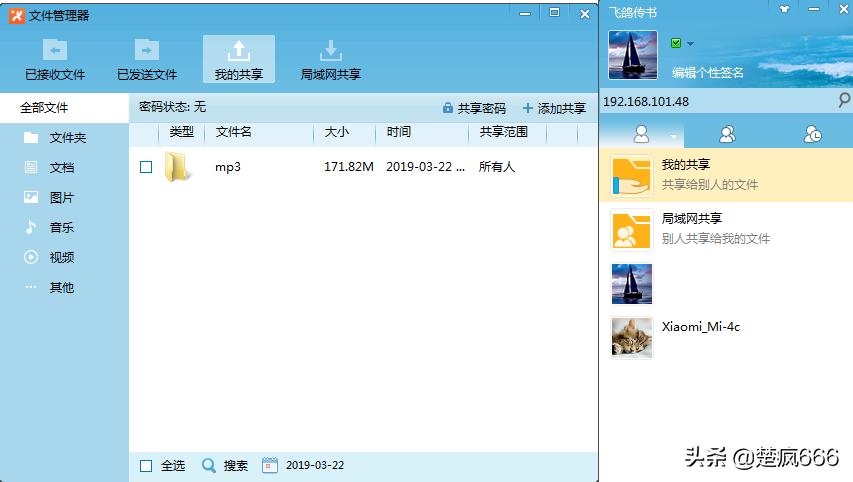Open the calendar icon date picker
The width and height of the screenshot is (853, 482).
click(x=270, y=465)
